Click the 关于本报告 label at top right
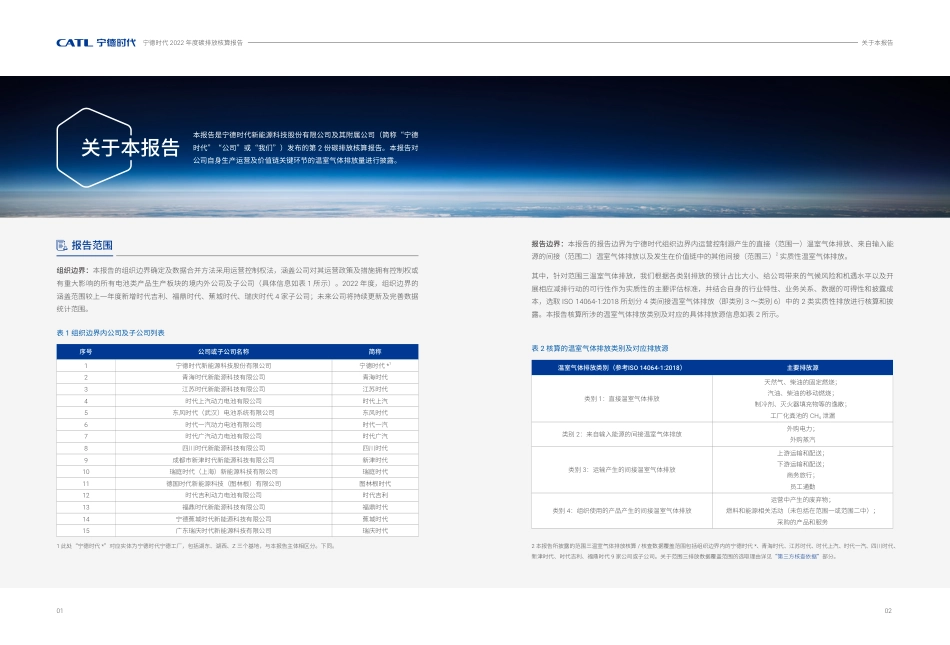This screenshot has width=950, height=645. pyautogui.click(x=877, y=43)
